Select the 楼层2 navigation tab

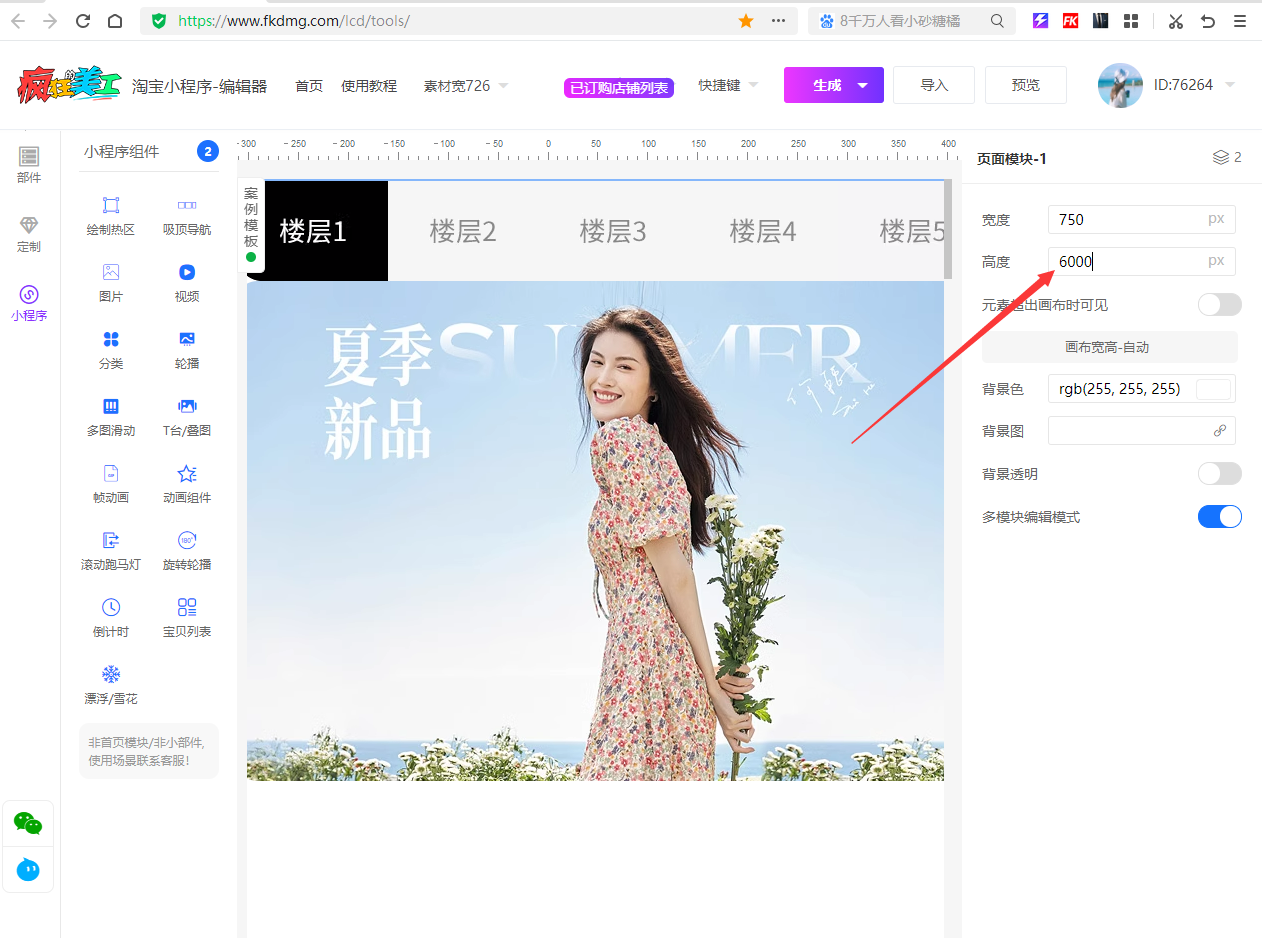coord(463,231)
